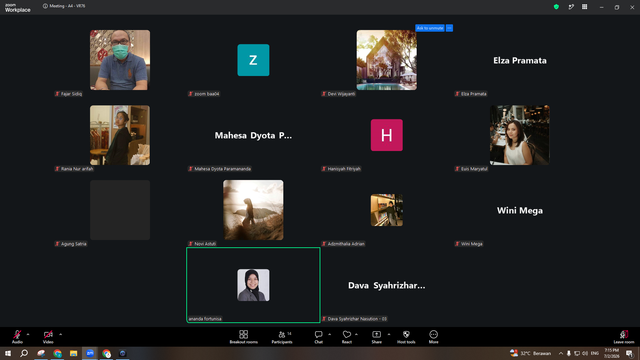Screen dimensions: 640x360
Task: Select Rania Nur arifah's profile photo
Action: pyautogui.click(x=120, y=135)
